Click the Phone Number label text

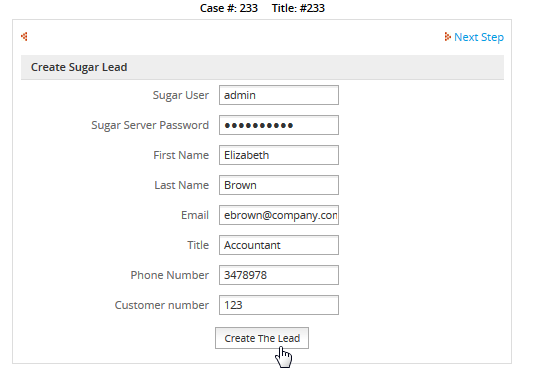[x=170, y=275]
